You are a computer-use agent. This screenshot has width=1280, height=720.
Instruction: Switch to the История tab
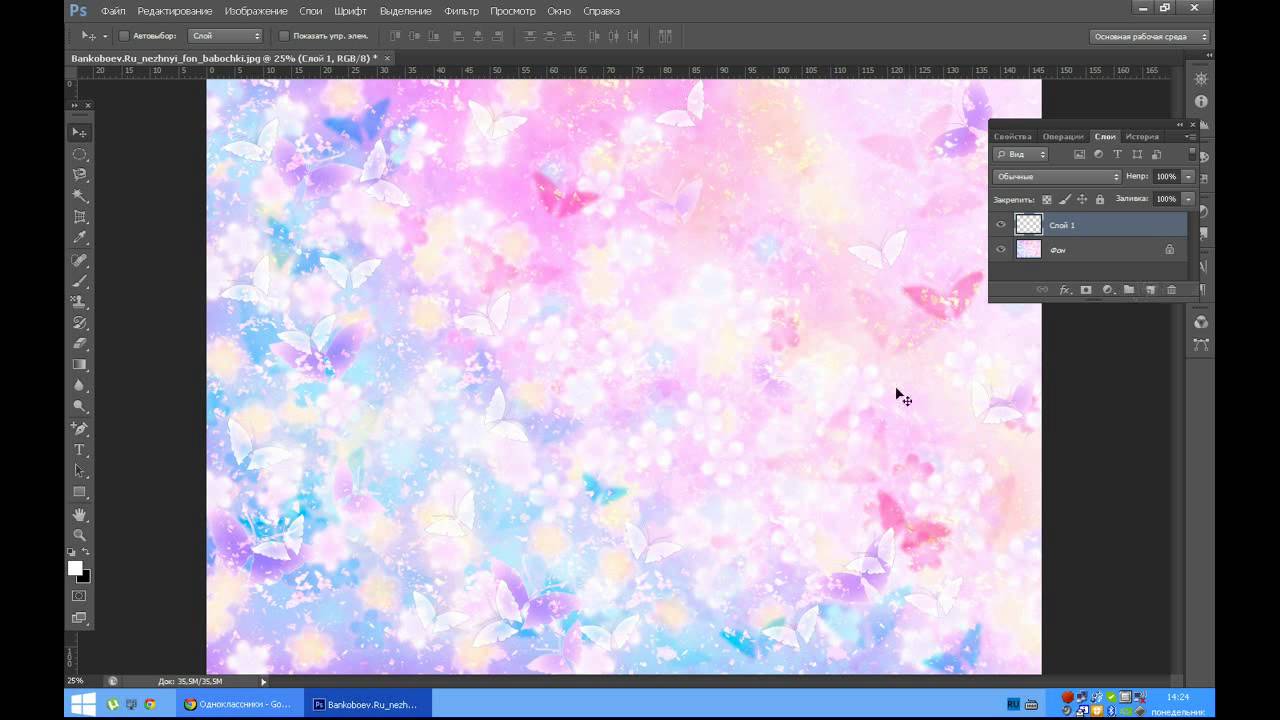pos(1142,137)
